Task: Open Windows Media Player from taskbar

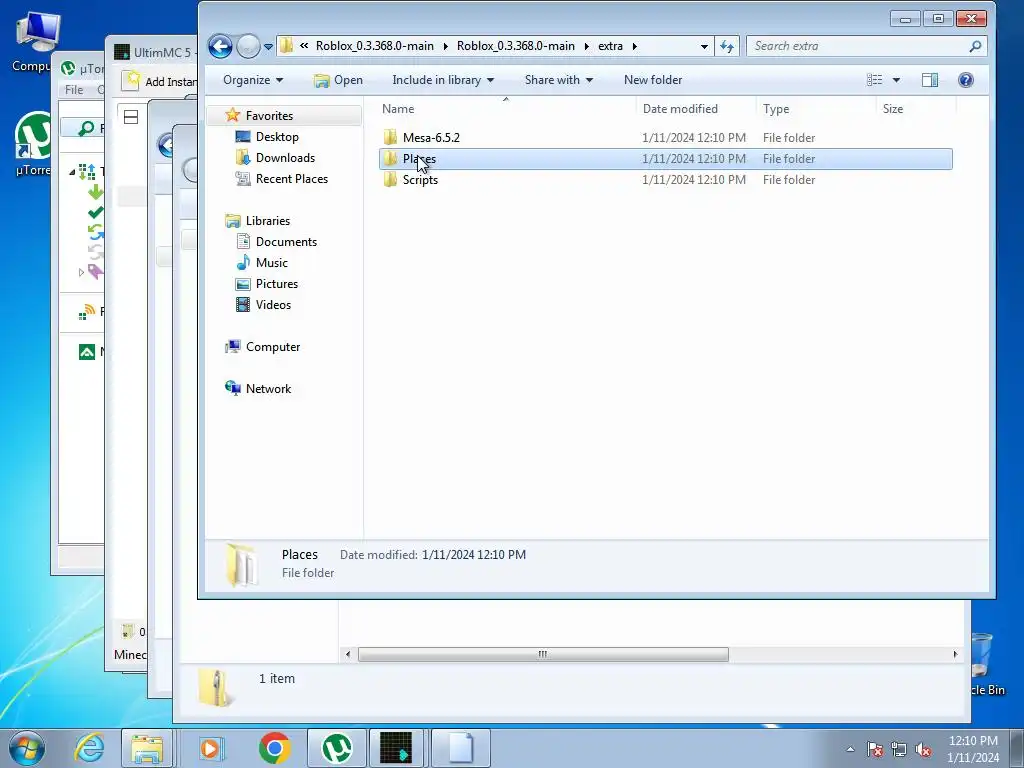Action: click(x=210, y=748)
